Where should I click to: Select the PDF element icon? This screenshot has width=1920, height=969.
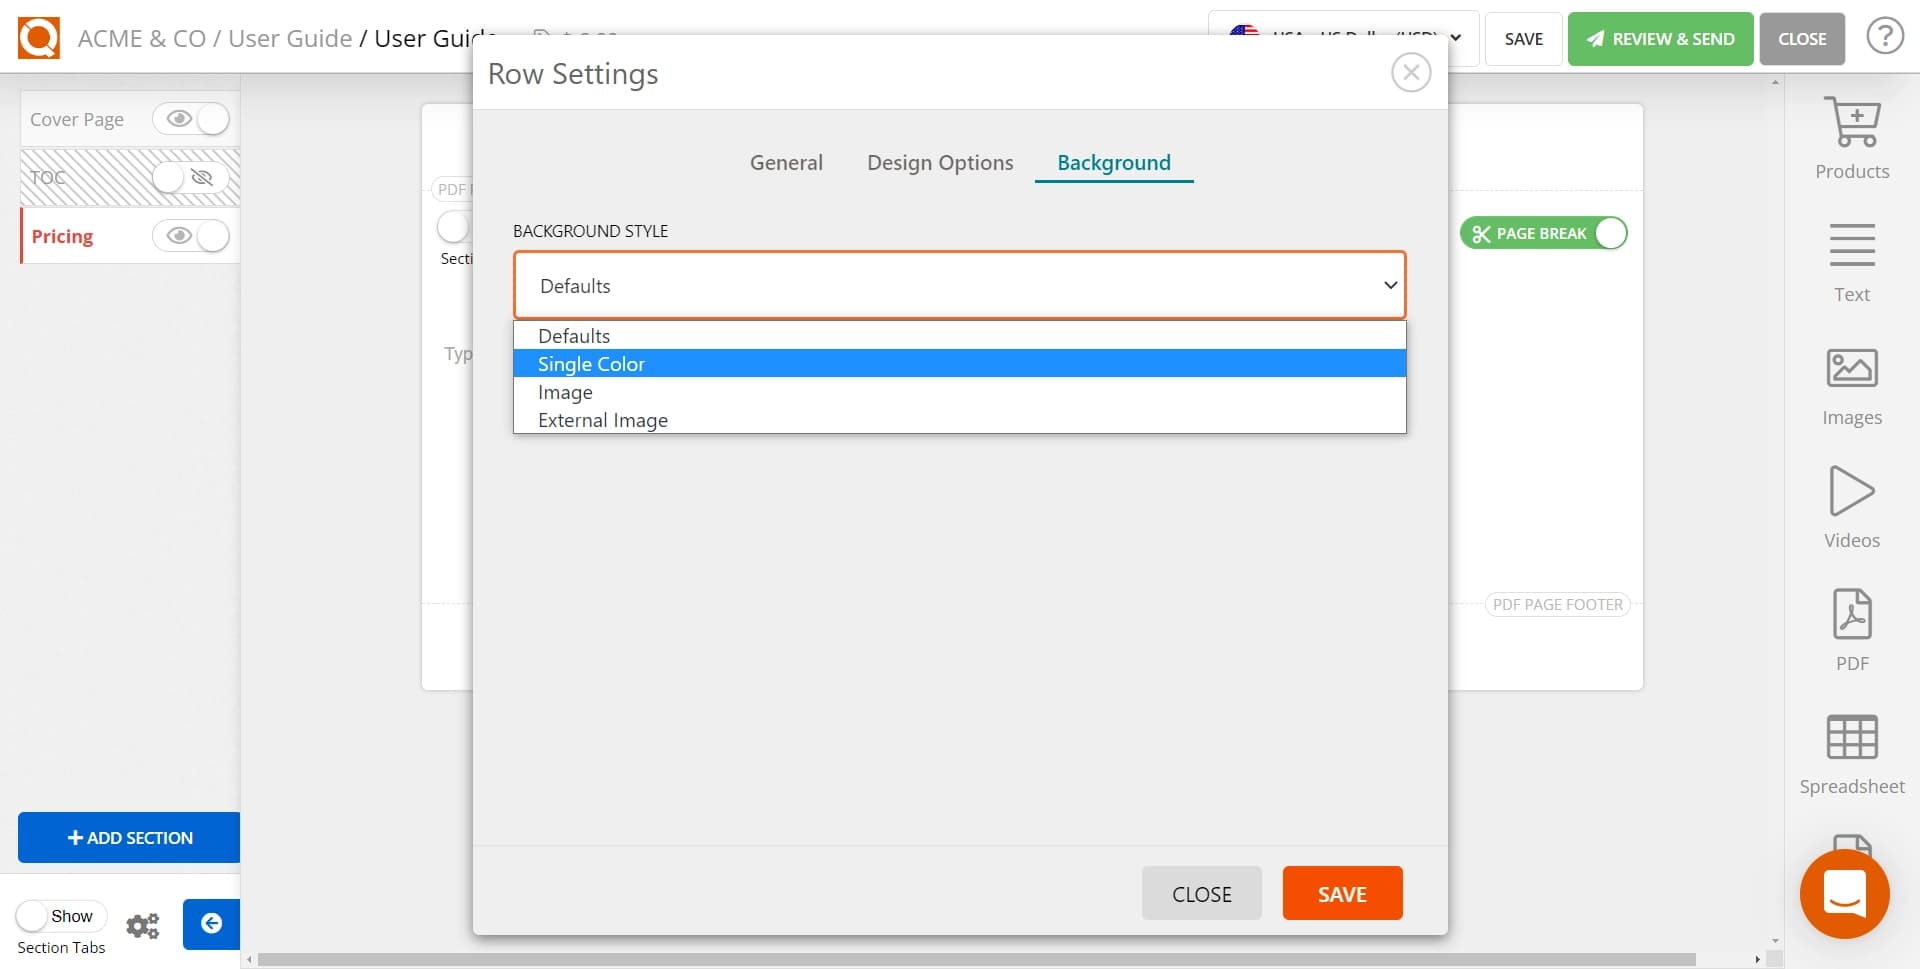[x=1852, y=616]
